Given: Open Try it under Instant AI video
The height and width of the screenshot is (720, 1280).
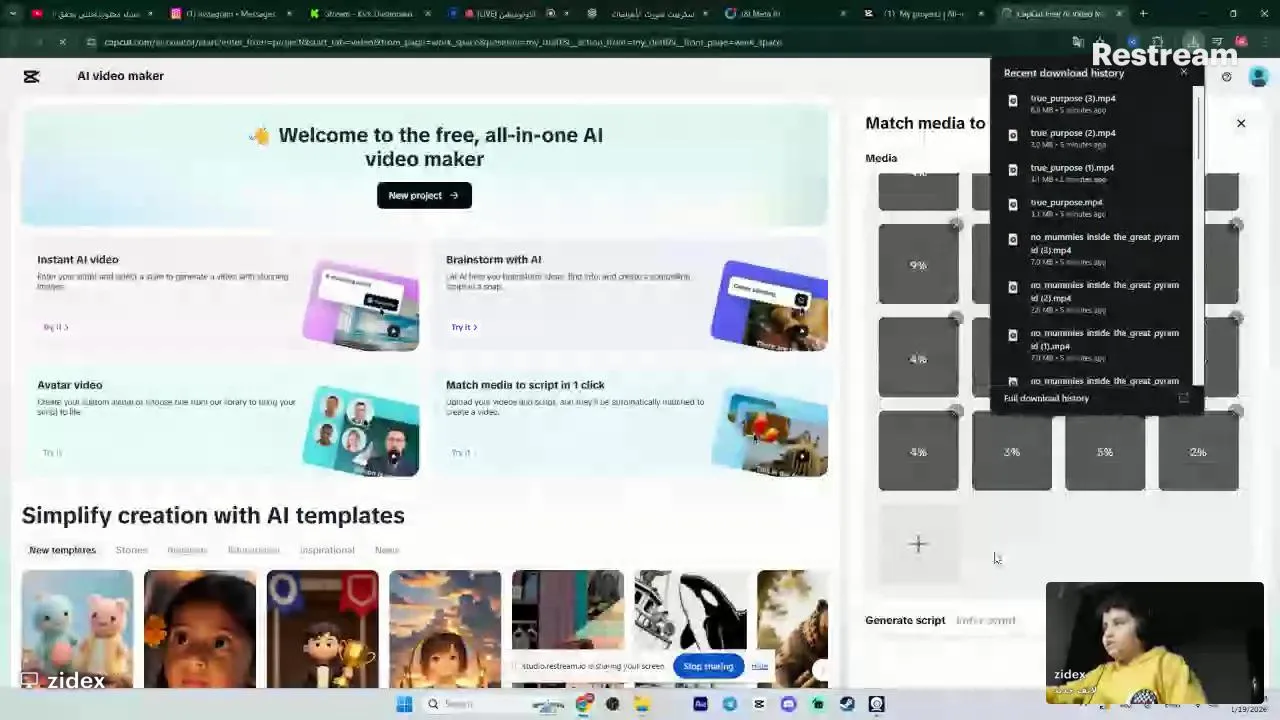Looking at the screenshot, I should point(56,327).
